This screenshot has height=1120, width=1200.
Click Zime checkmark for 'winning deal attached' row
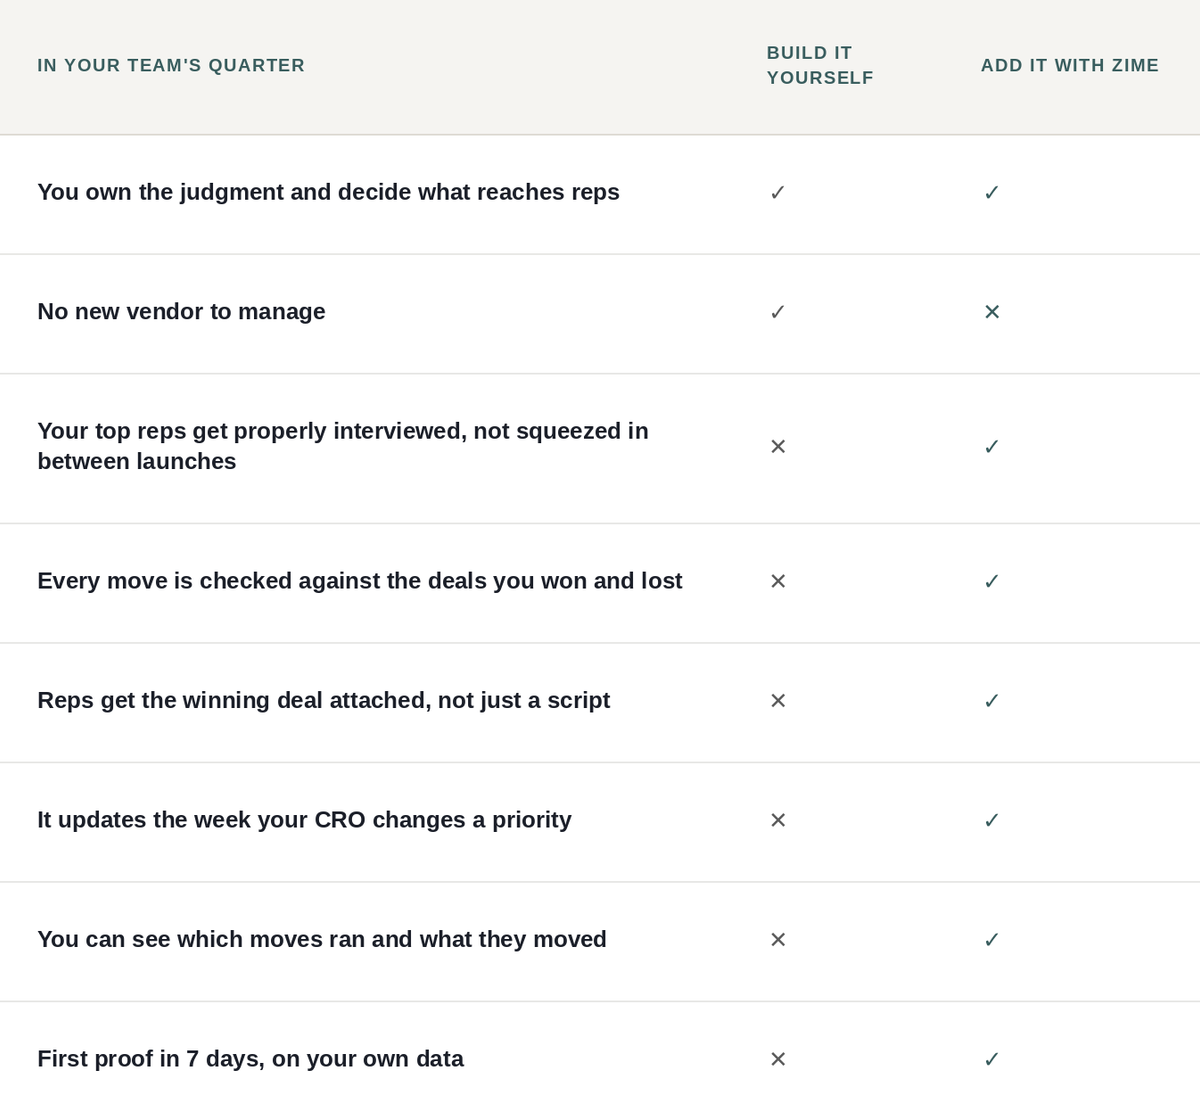(992, 701)
